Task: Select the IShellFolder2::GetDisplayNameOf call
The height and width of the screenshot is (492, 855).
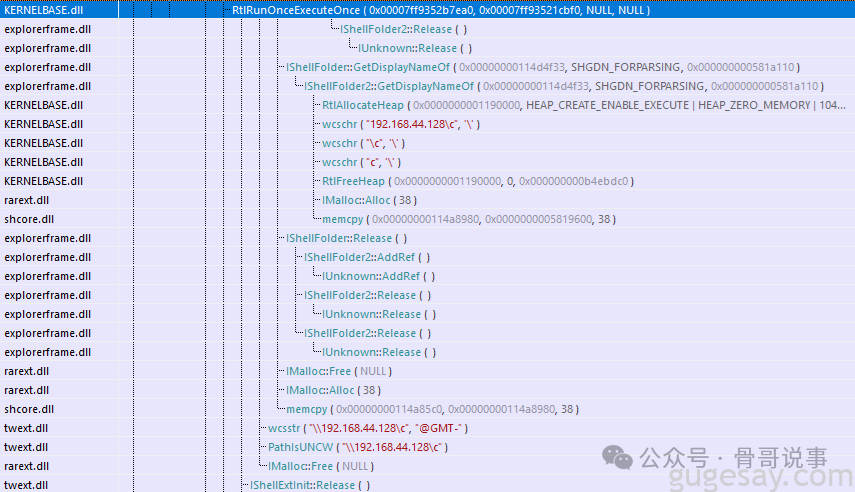Action: pos(564,86)
